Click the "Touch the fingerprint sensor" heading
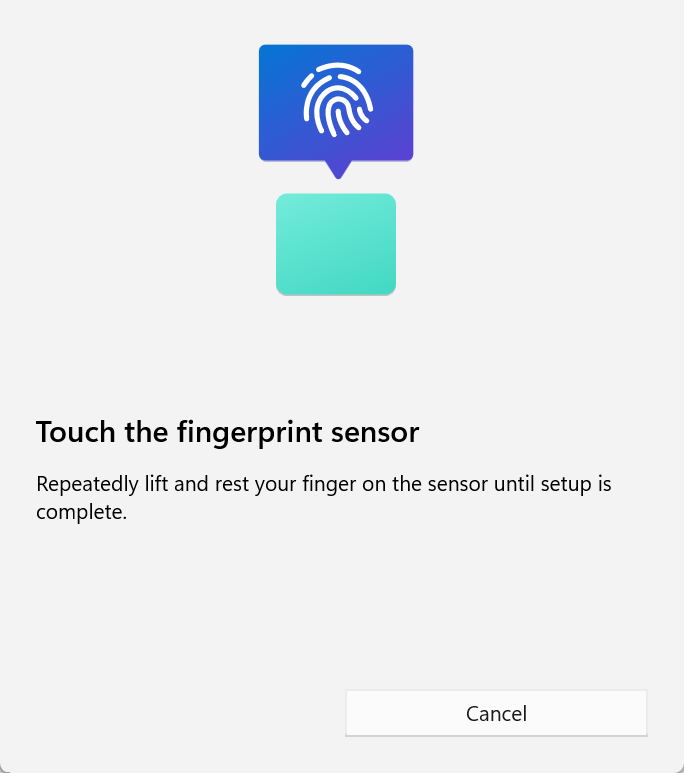Screen dimensions: 684x773 pyautogui.click(x=227, y=432)
